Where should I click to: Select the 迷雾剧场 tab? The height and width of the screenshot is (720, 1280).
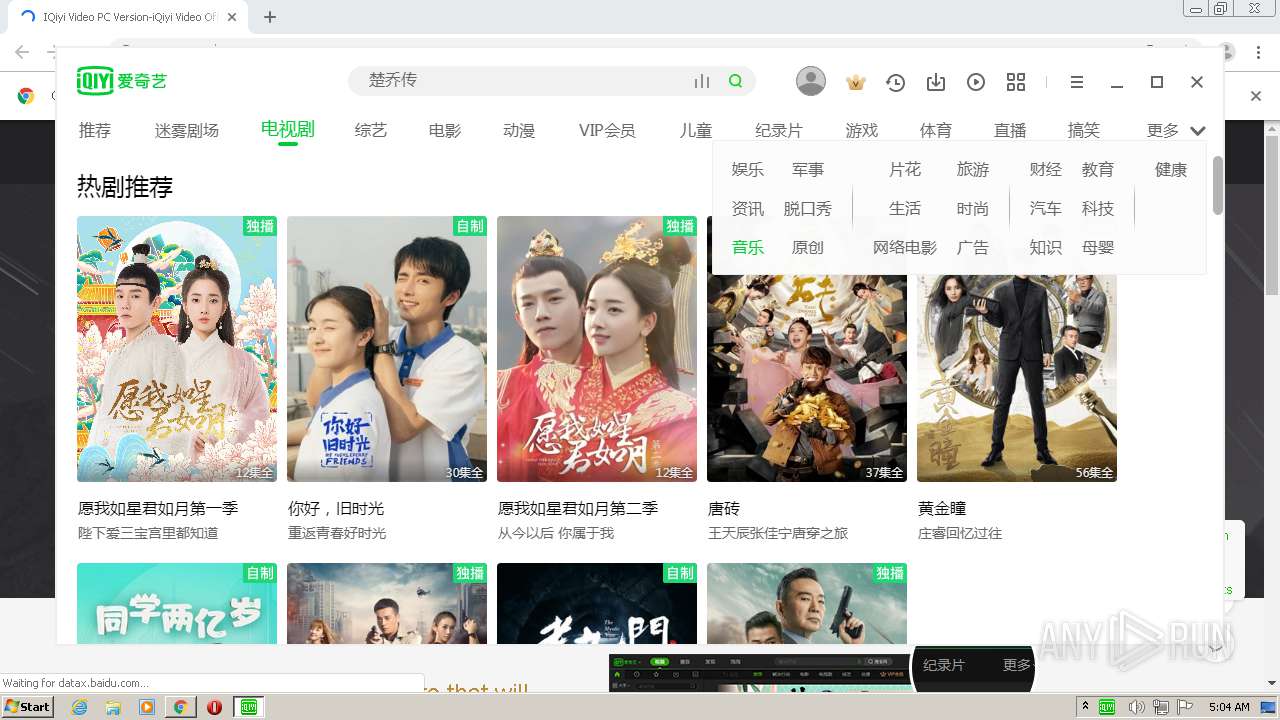pyautogui.click(x=187, y=130)
